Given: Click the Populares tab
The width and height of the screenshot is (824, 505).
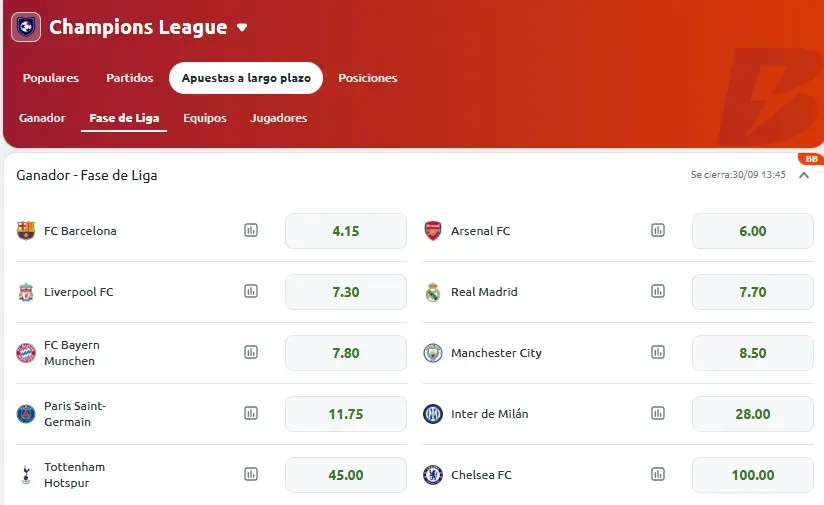Looking at the screenshot, I should [51, 78].
